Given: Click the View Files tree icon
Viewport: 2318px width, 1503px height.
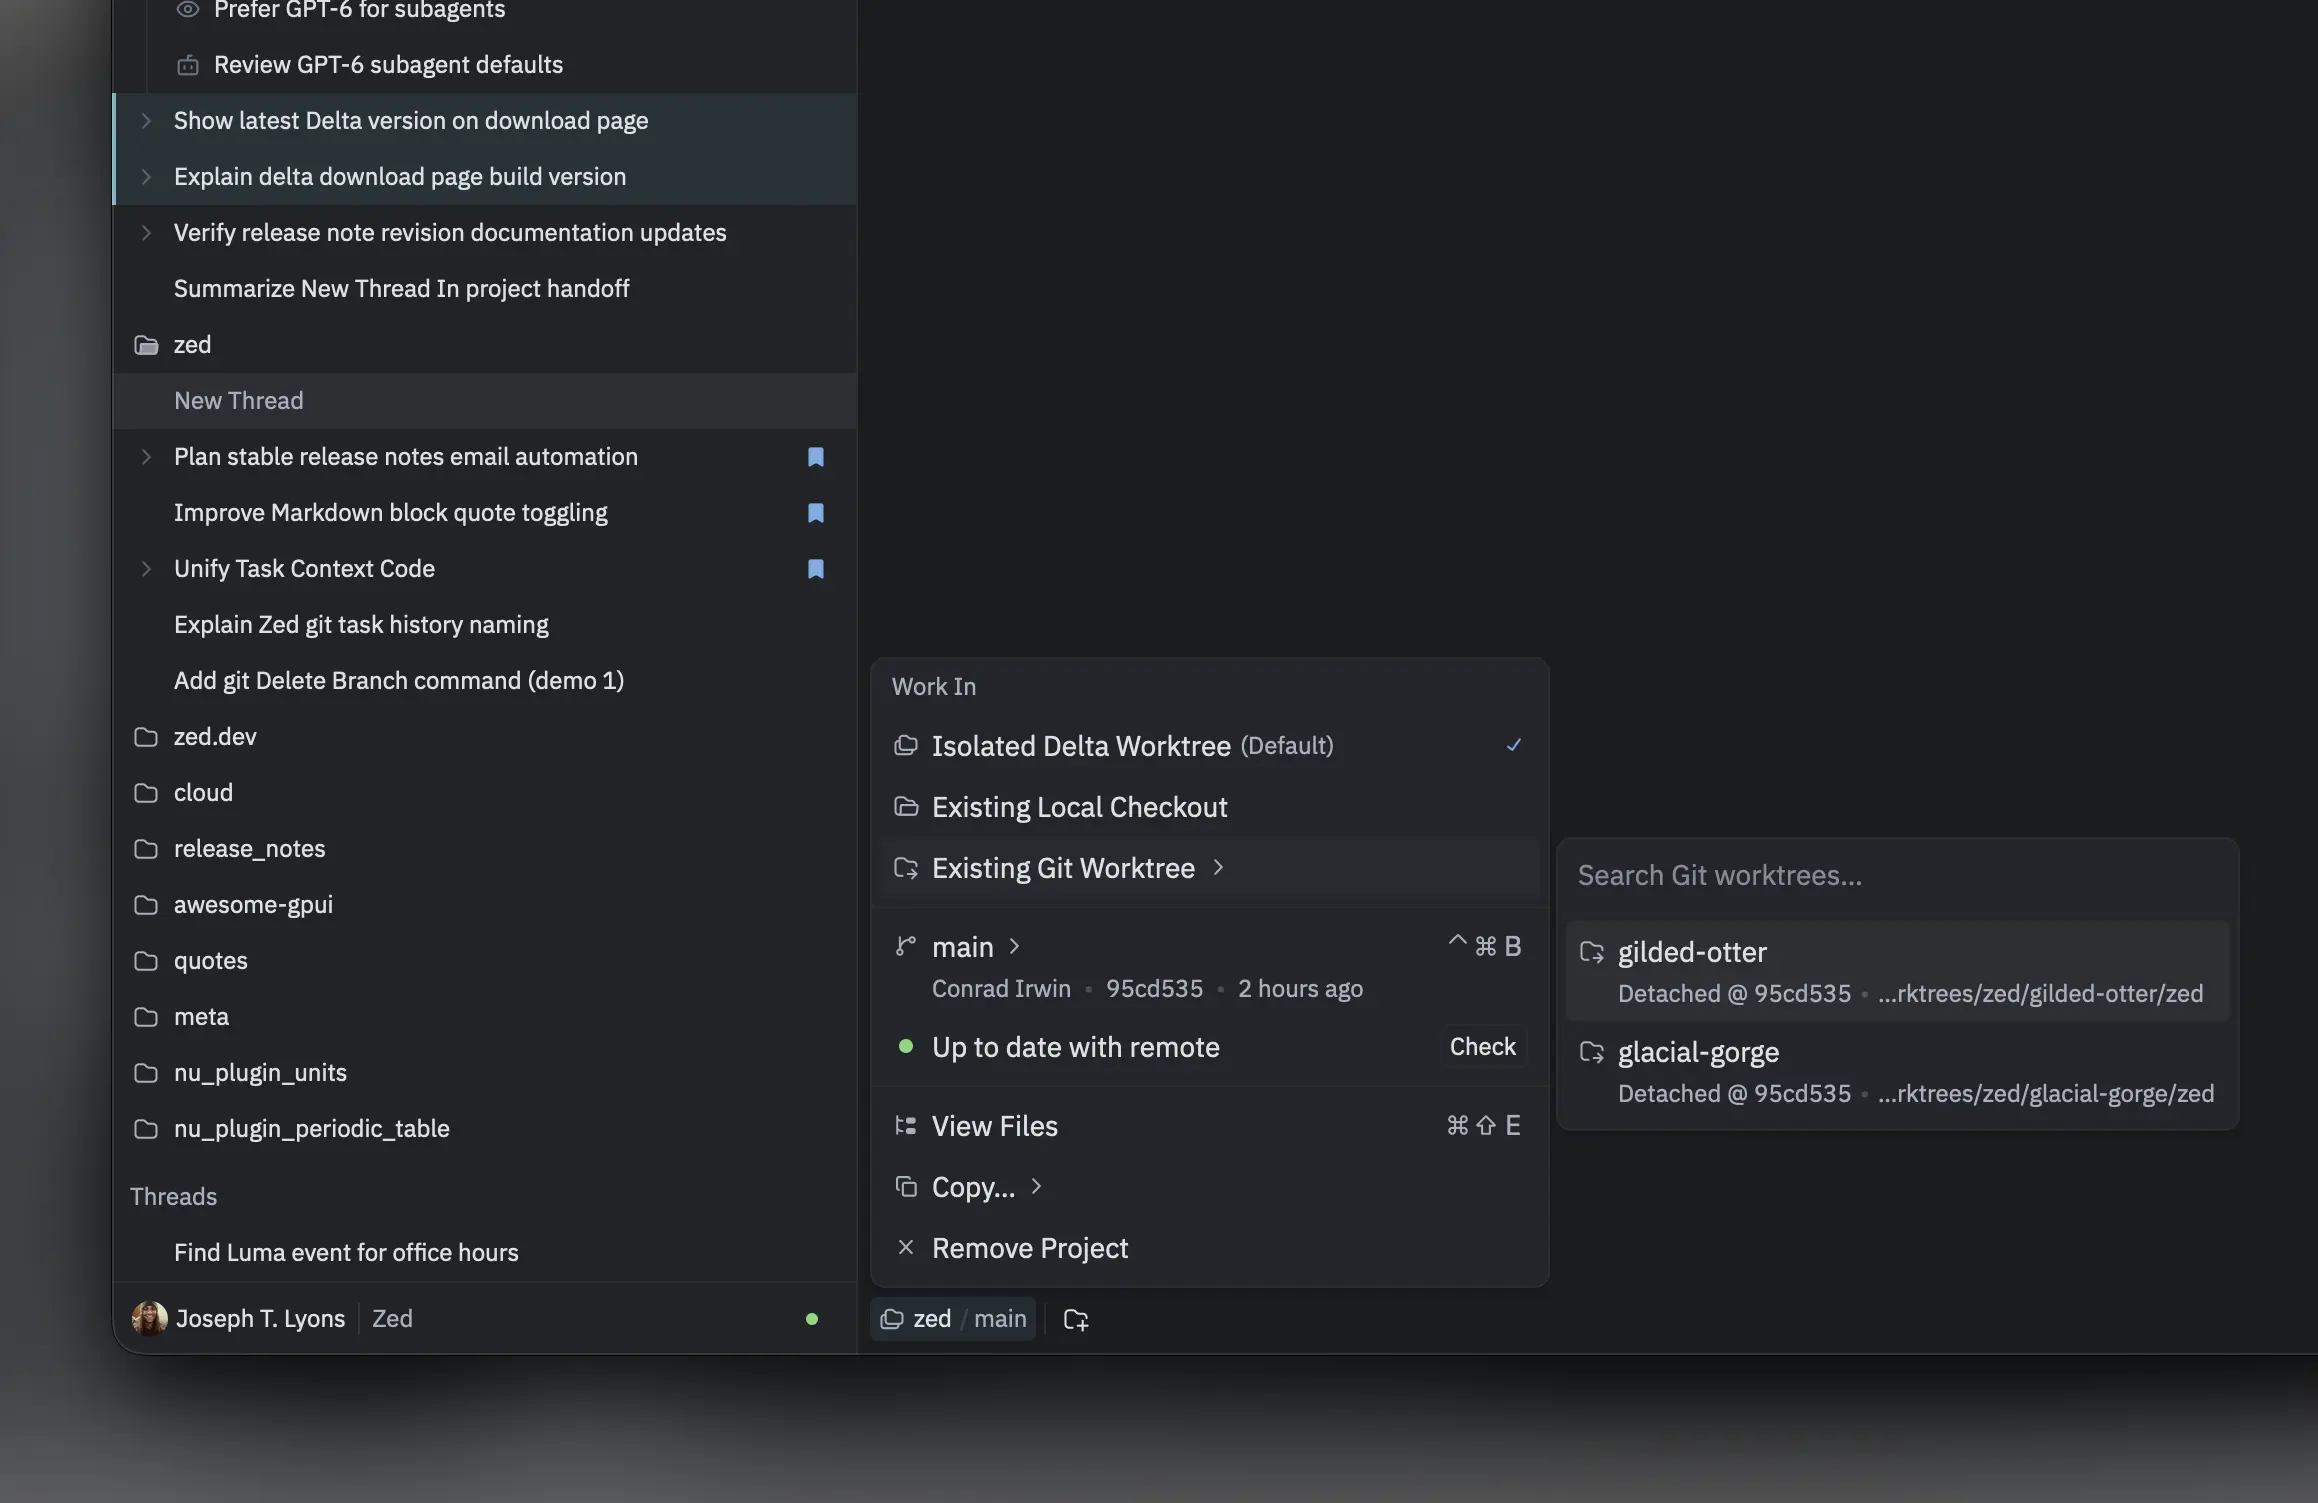Looking at the screenshot, I should point(906,1126).
